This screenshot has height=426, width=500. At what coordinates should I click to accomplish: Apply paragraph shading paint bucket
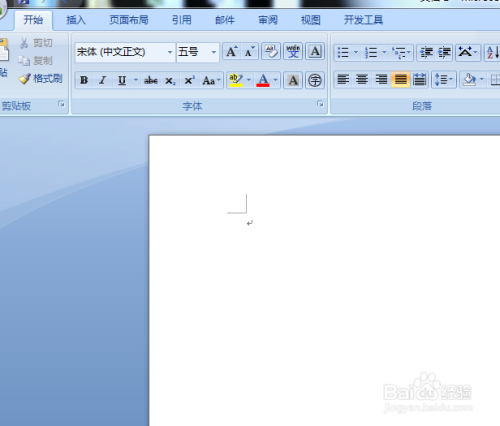pyautogui.click(x=469, y=80)
